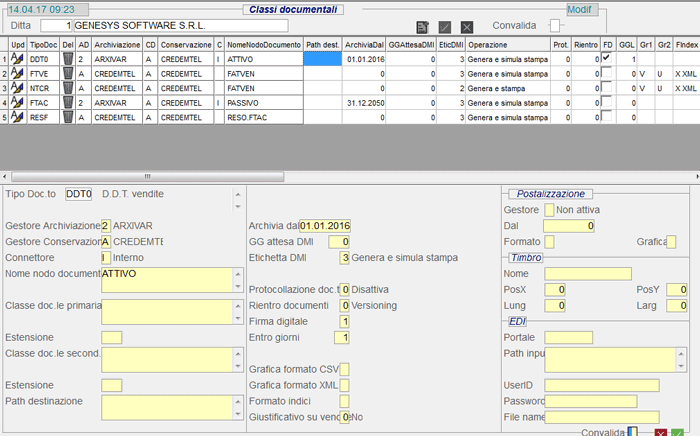This screenshot has height=436, width=700.
Task: Click RESO.FTAC cell in the grid
Action: coord(264,117)
